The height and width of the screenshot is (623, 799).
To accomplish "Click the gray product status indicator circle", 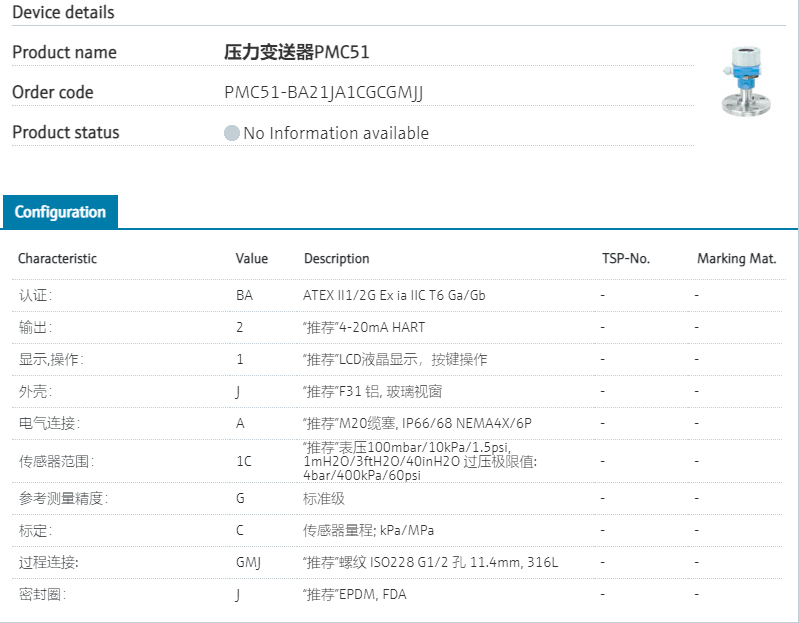I will 232,133.
